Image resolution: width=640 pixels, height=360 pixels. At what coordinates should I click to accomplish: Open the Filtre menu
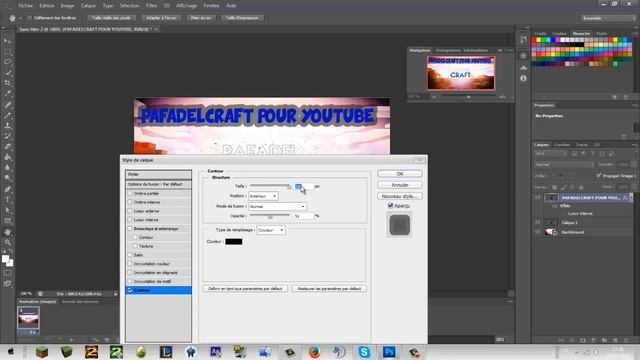click(151, 6)
